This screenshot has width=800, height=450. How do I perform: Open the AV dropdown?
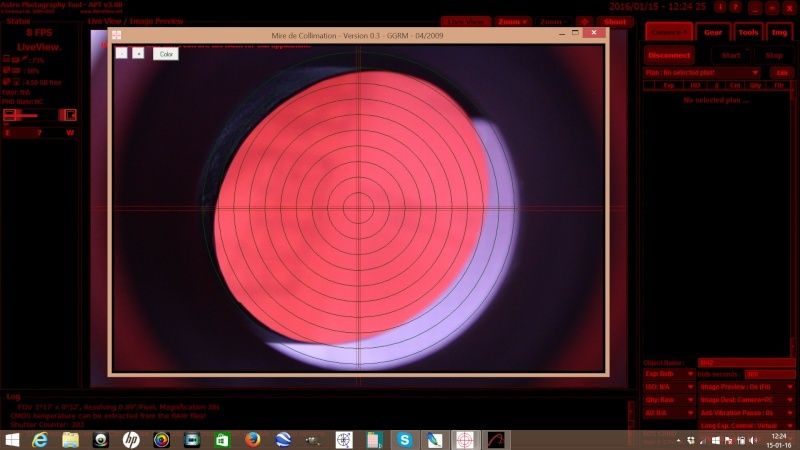[669, 413]
